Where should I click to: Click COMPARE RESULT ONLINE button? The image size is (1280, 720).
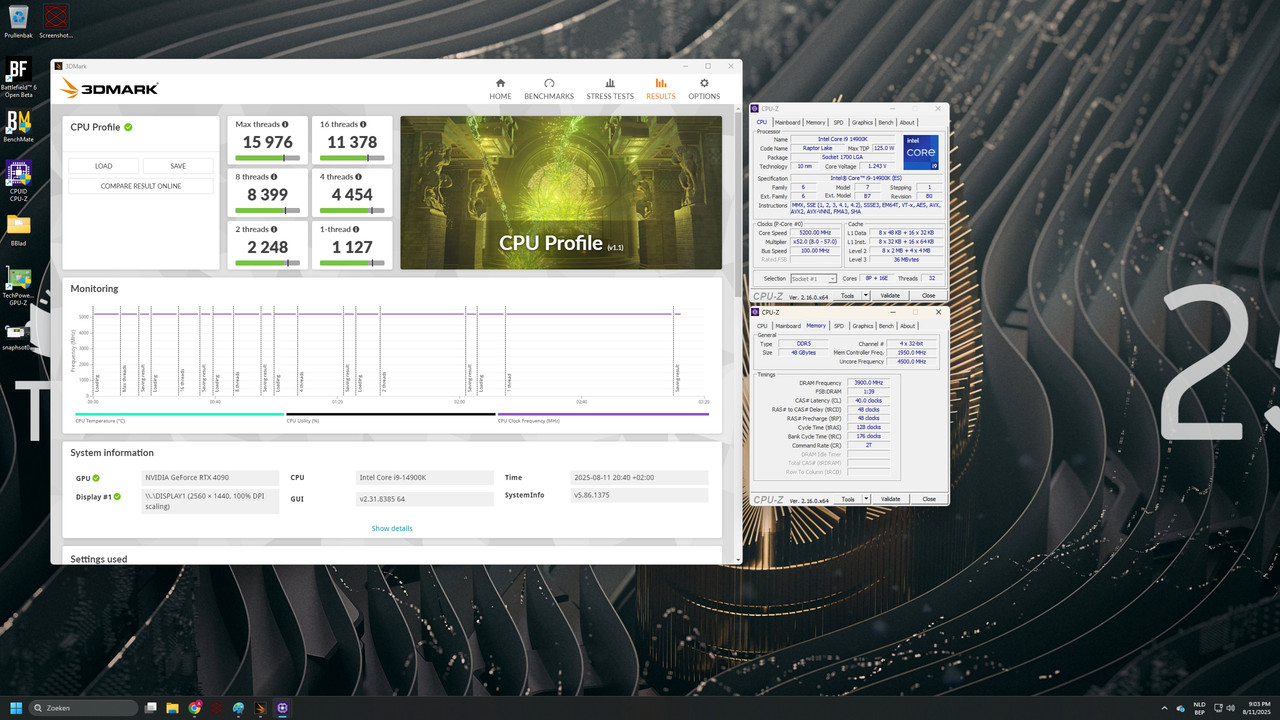[x=141, y=186]
